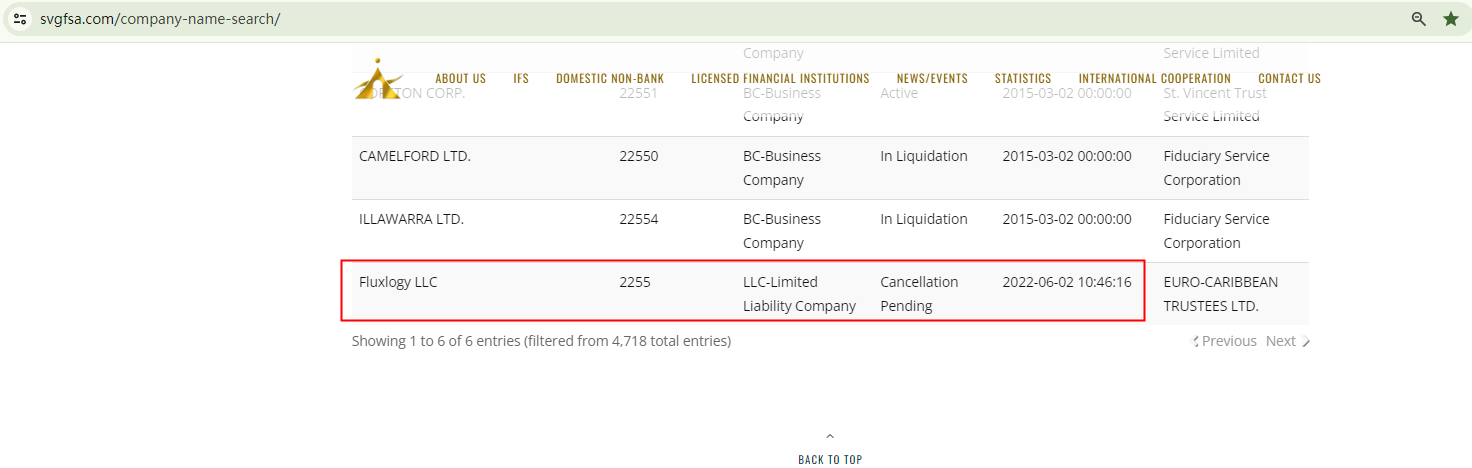
Task: Click the site information icon in address bar
Action: coord(20,18)
